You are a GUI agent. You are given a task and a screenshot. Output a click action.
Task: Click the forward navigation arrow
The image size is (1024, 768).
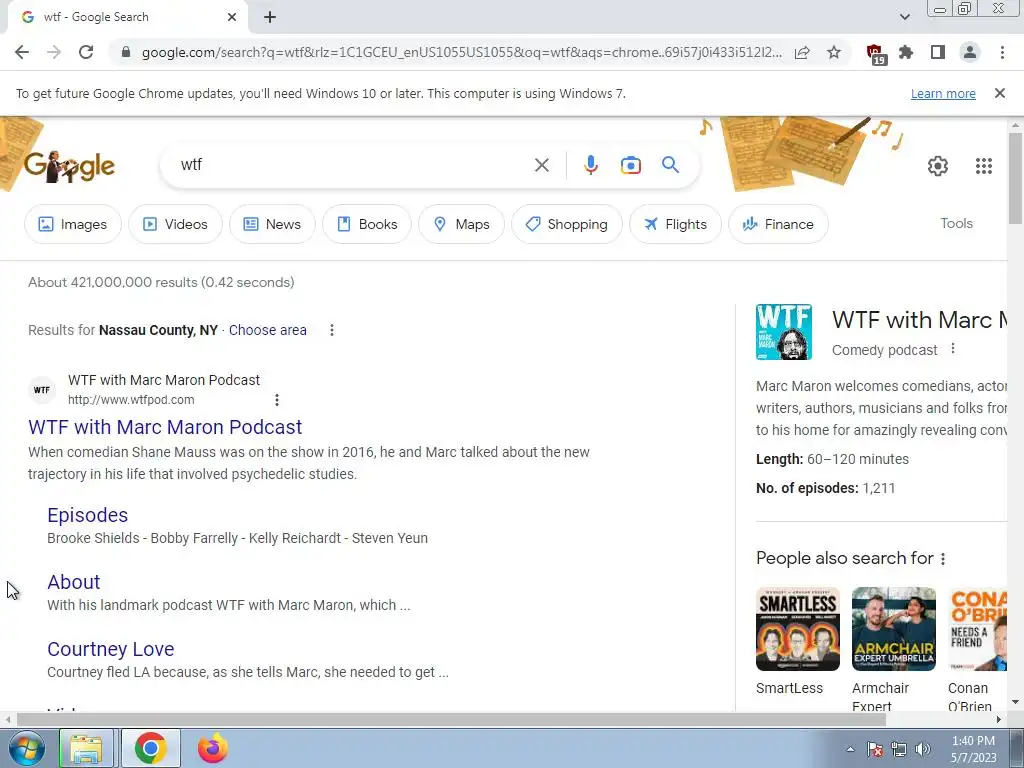tap(54, 52)
